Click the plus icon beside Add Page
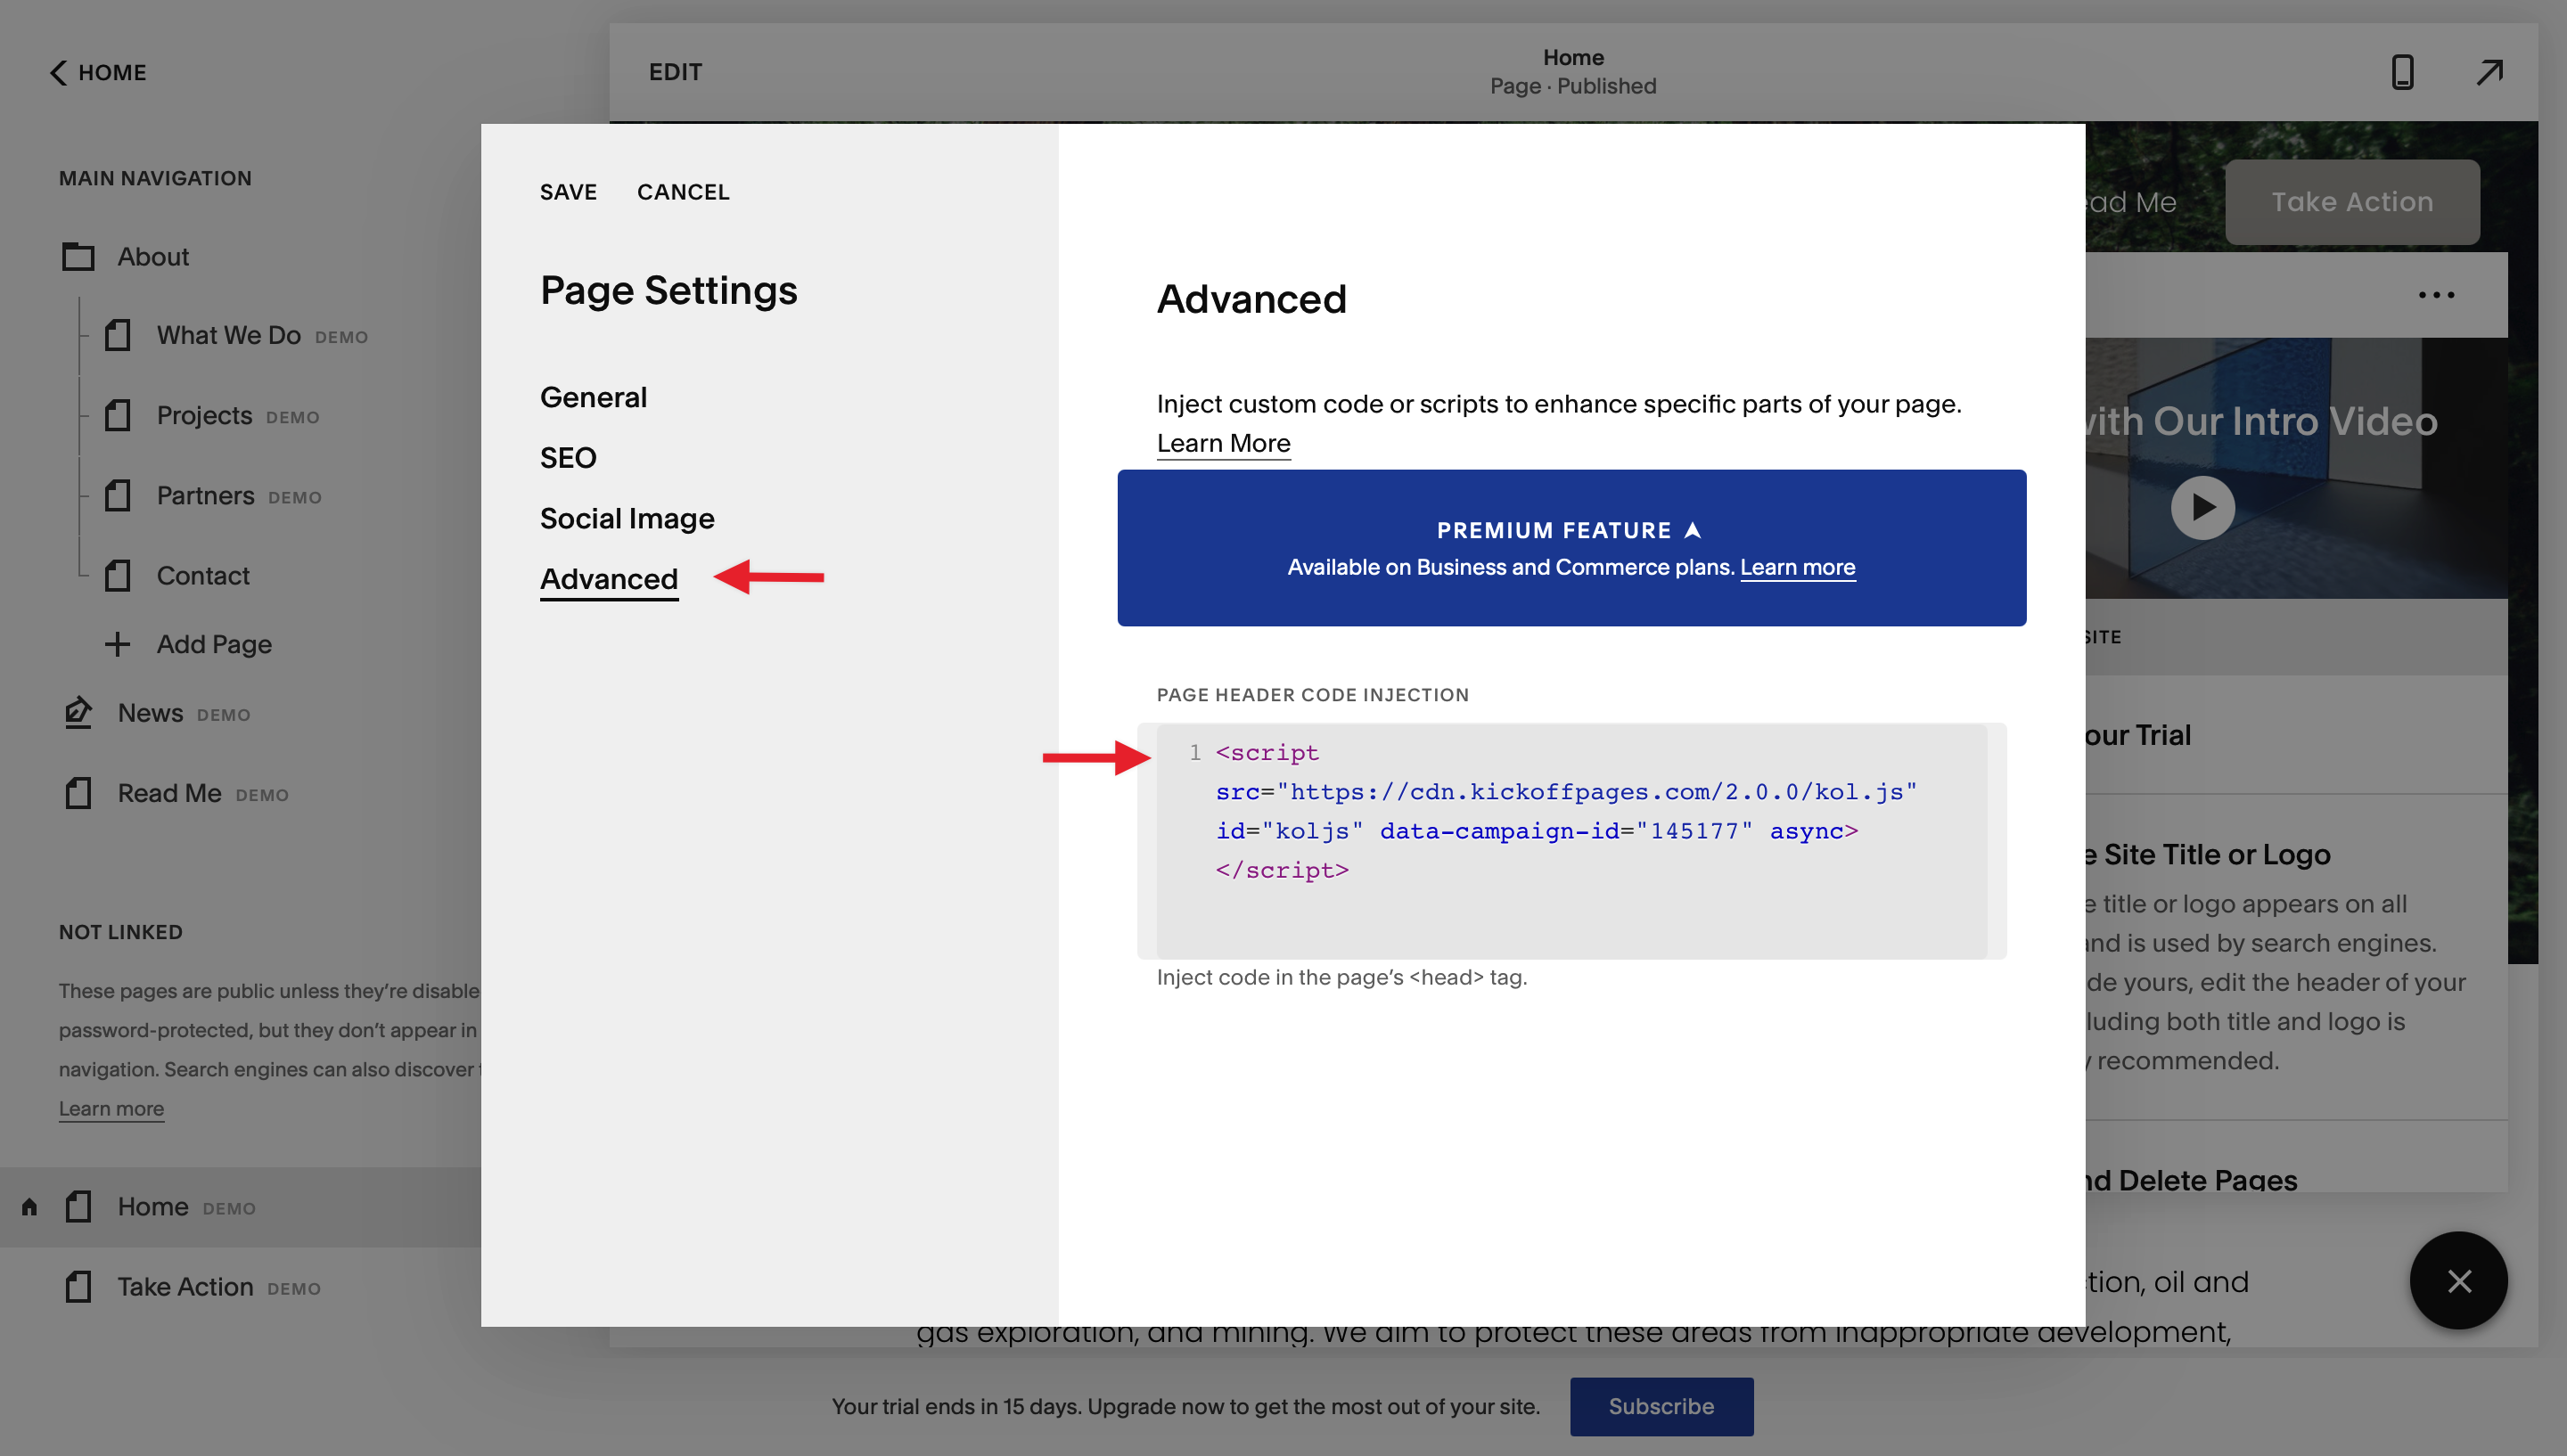 tap(117, 644)
